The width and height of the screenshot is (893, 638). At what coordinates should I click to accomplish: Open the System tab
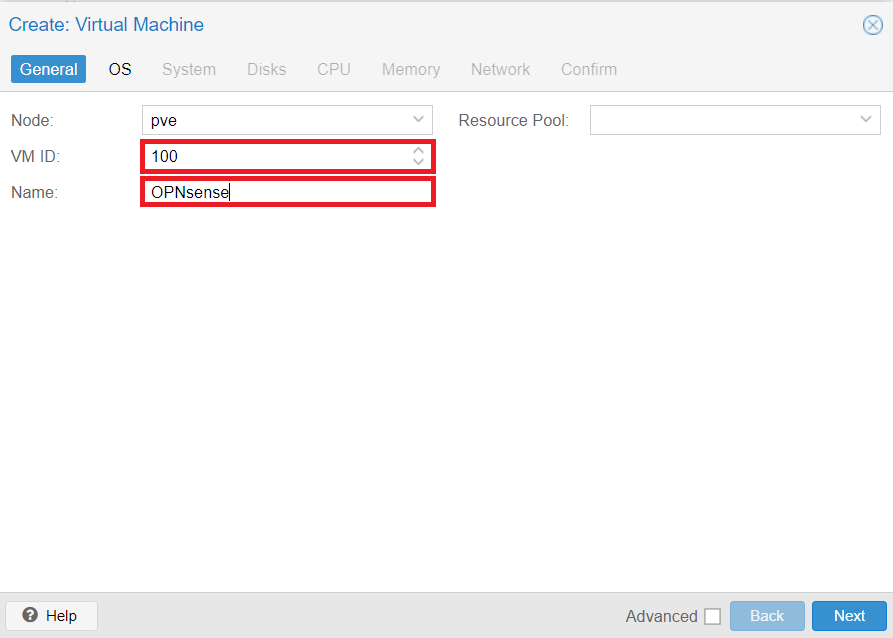189,69
